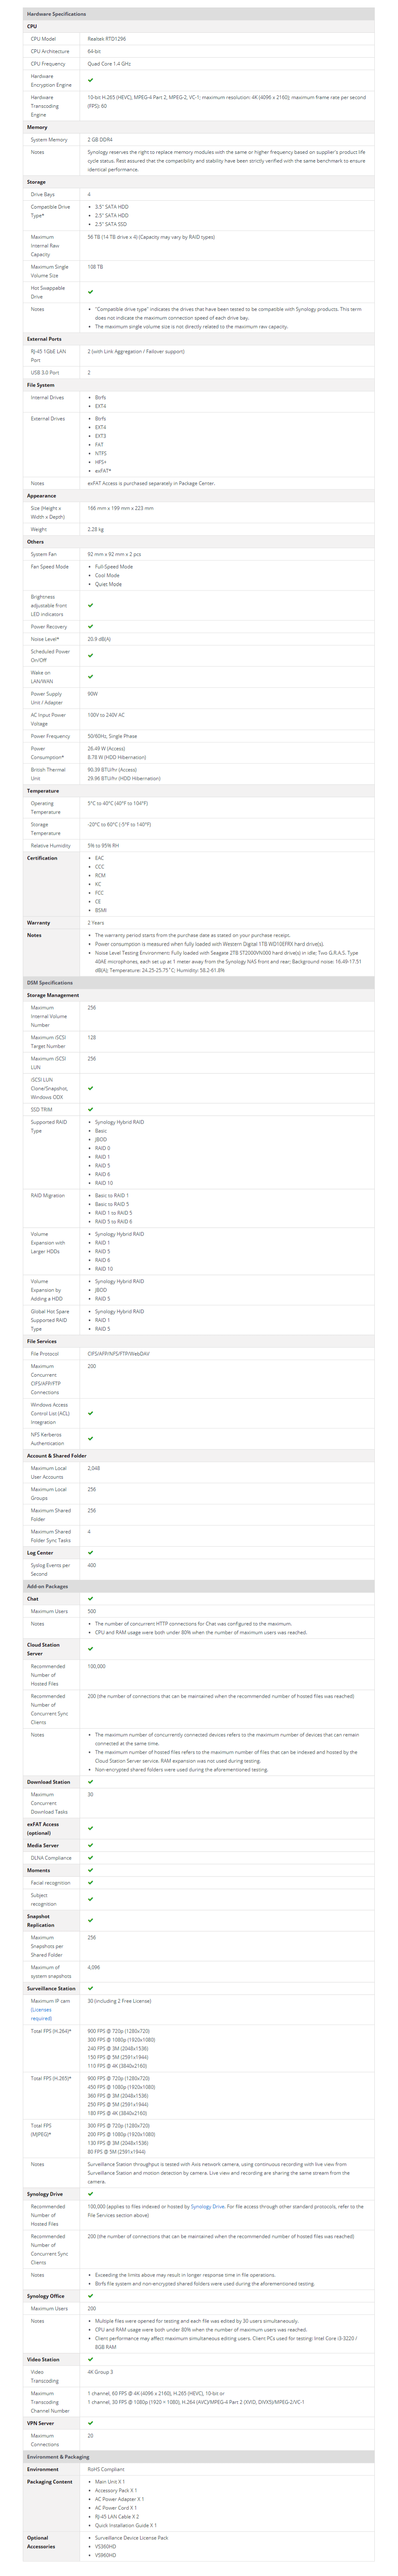
Task: Click the Subject recognition checkmark
Action: point(90,1899)
